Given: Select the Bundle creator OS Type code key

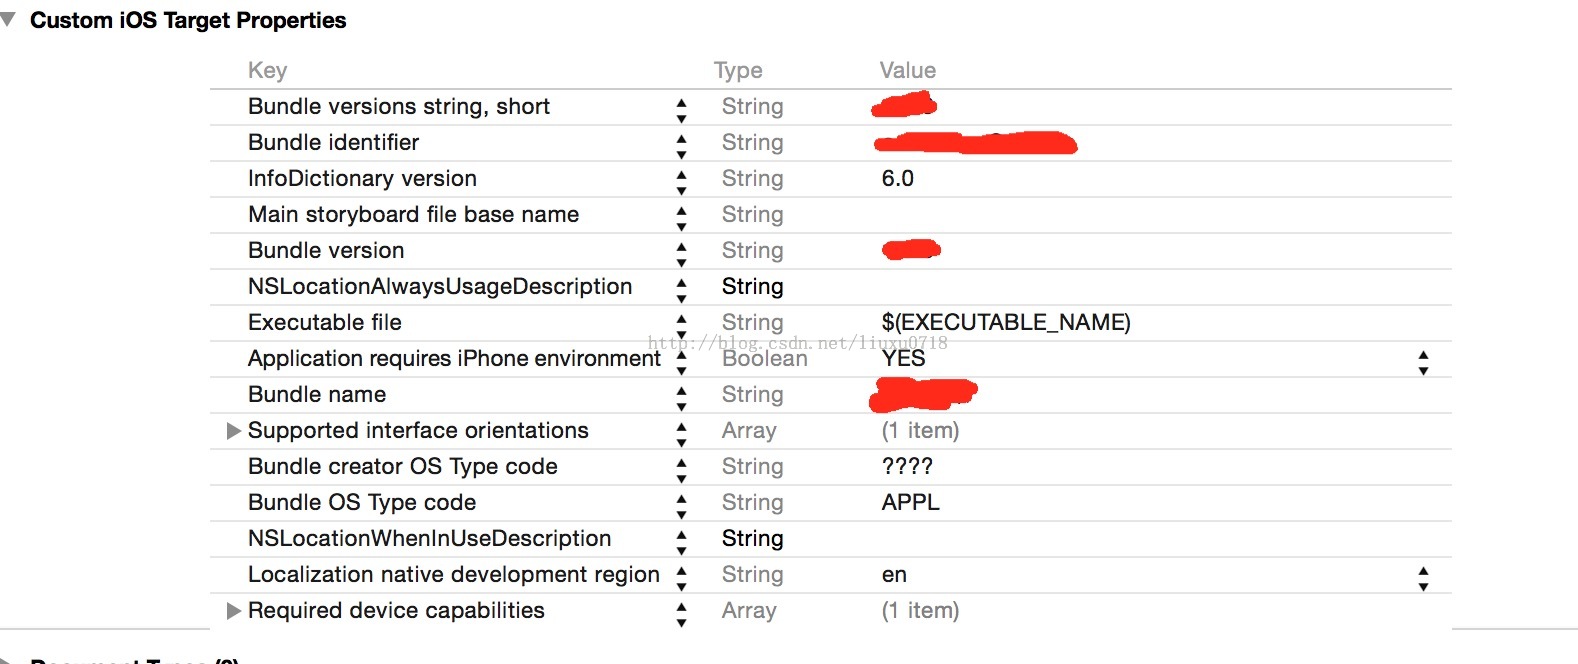Looking at the screenshot, I should click(402, 467).
